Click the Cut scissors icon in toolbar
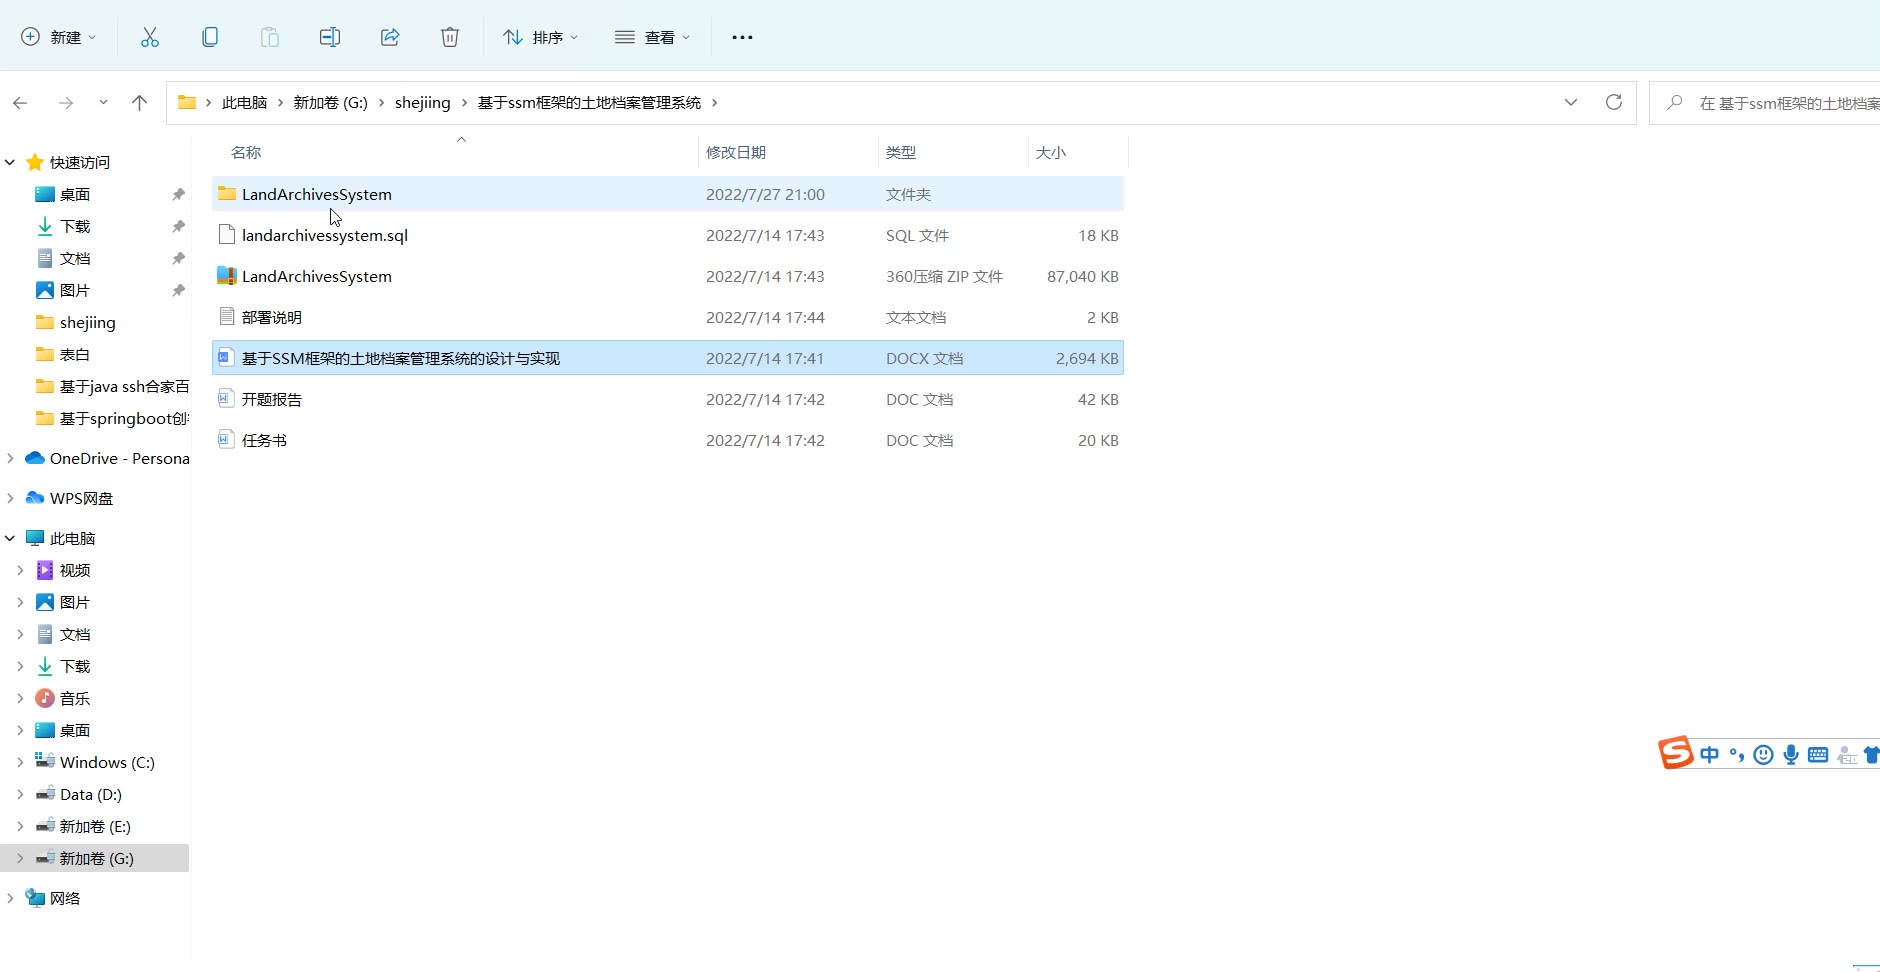 (x=150, y=37)
